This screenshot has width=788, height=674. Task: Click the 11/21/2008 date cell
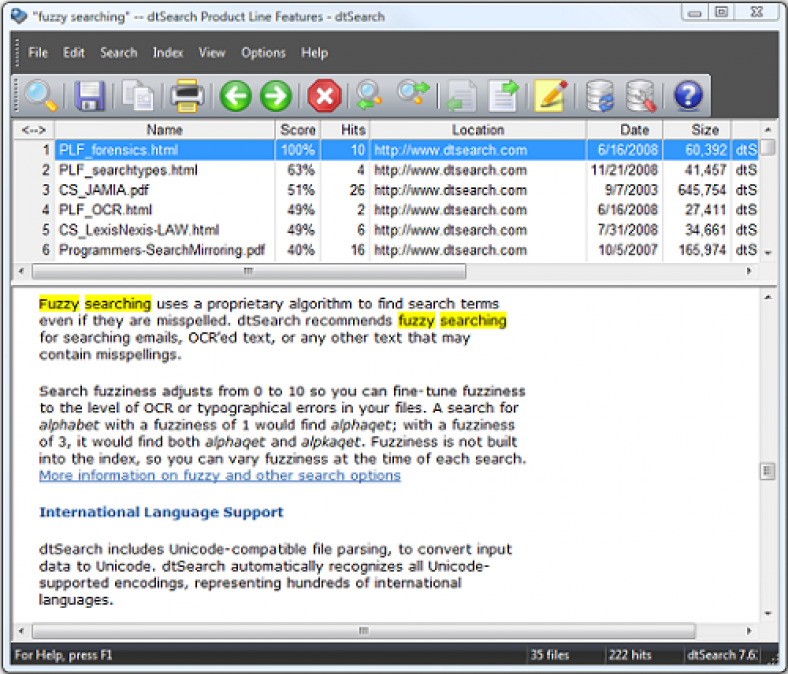pyautogui.click(x=624, y=170)
